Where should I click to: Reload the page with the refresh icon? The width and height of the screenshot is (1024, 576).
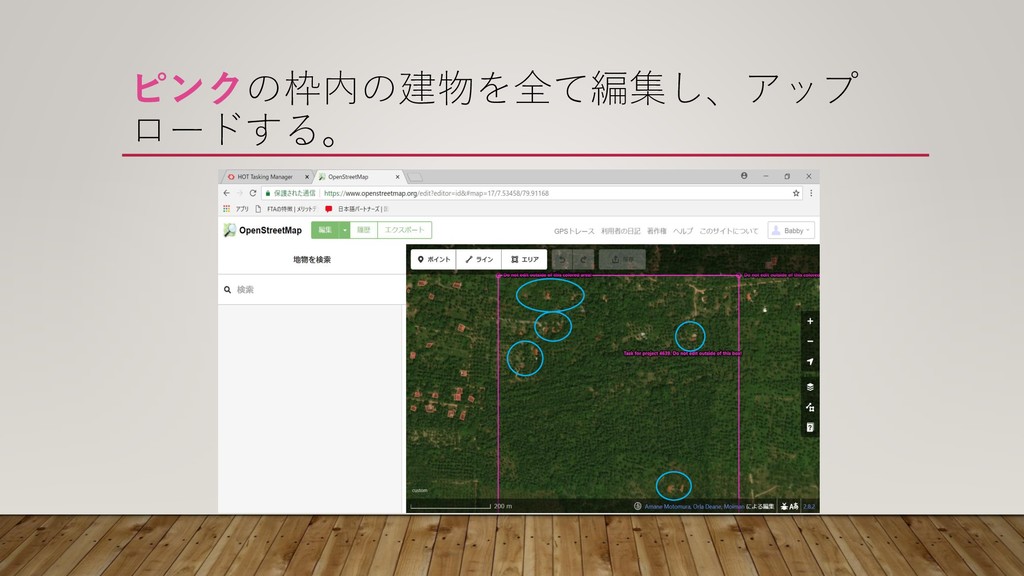pyautogui.click(x=253, y=193)
